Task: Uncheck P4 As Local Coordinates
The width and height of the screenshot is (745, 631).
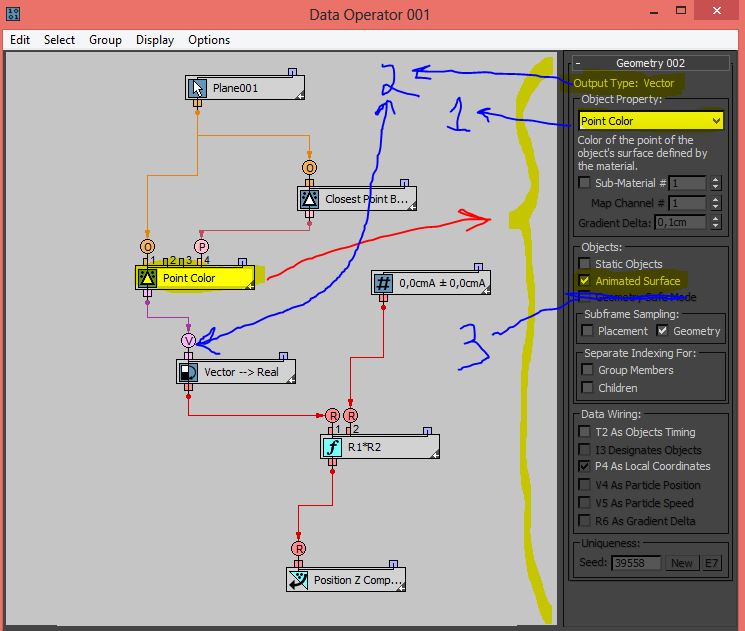Action: [x=585, y=466]
